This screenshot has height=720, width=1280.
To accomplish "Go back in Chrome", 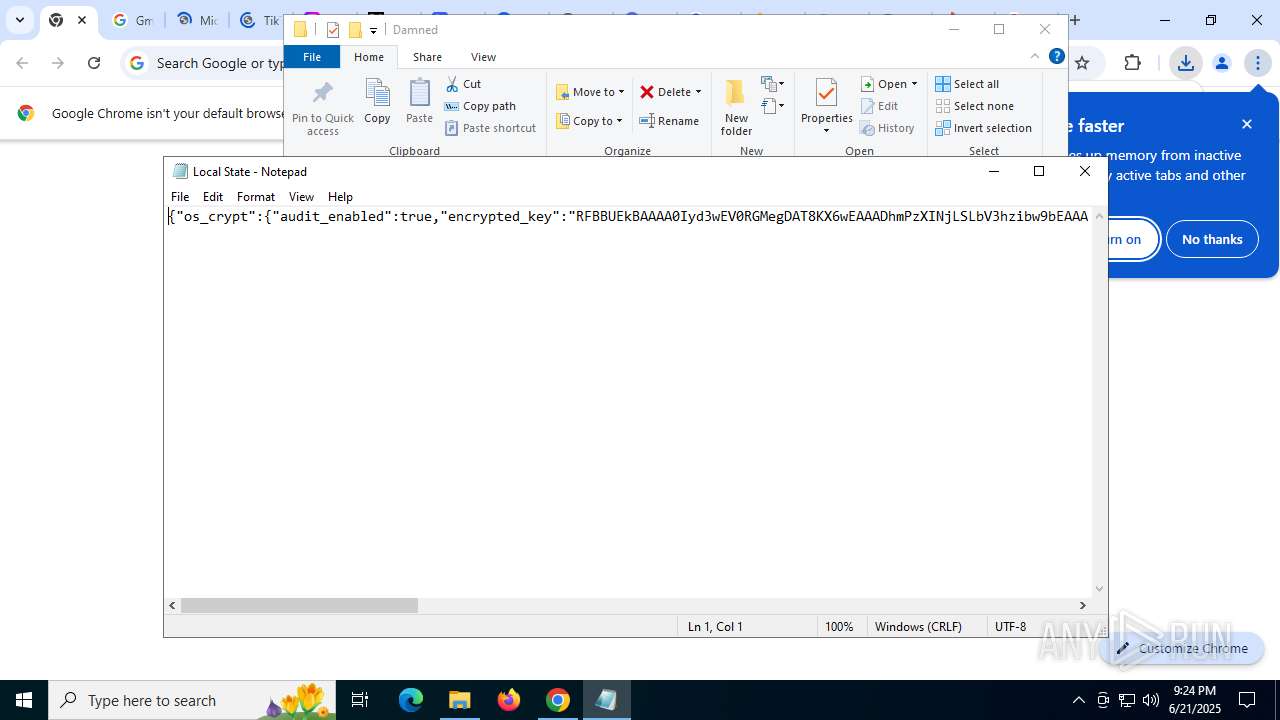I will [x=22, y=63].
